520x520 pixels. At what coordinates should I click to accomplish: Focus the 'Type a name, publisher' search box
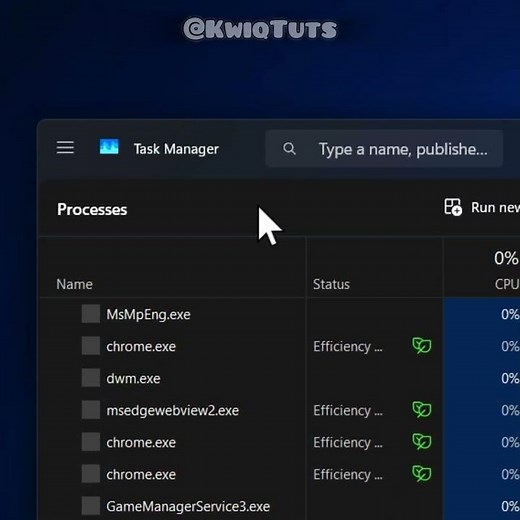click(384, 149)
